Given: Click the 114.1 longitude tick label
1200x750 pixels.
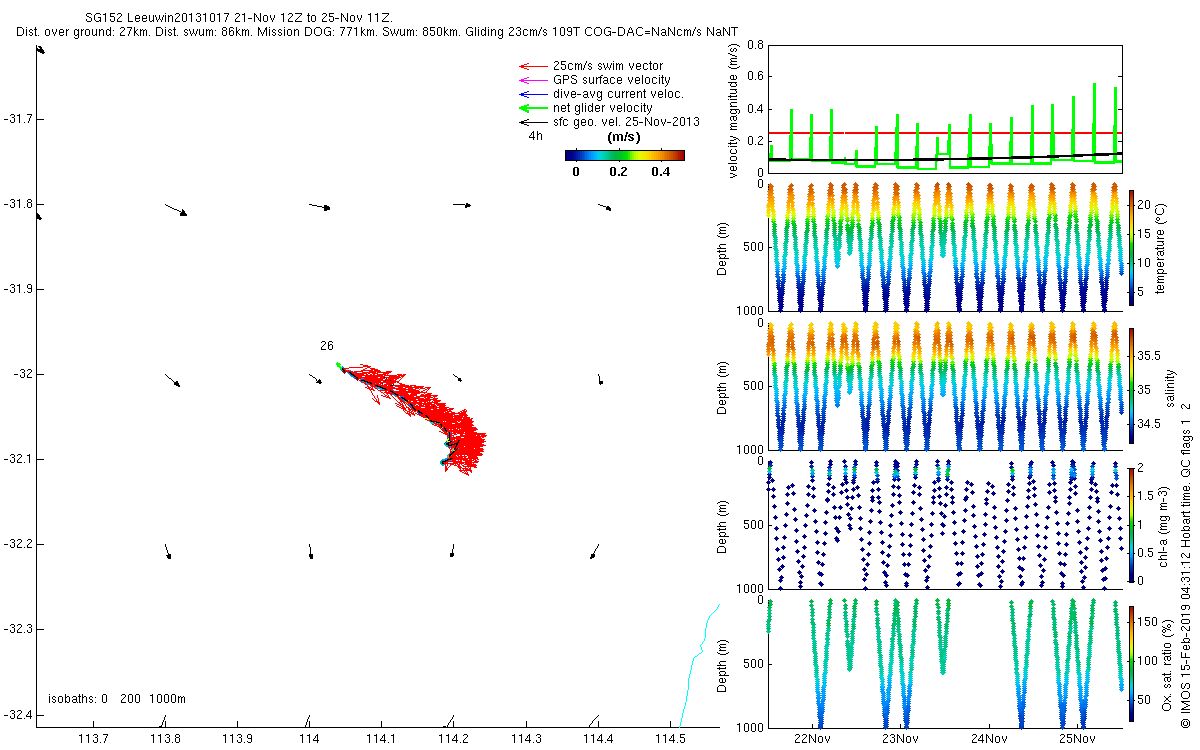Looking at the screenshot, I should (x=381, y=739).
